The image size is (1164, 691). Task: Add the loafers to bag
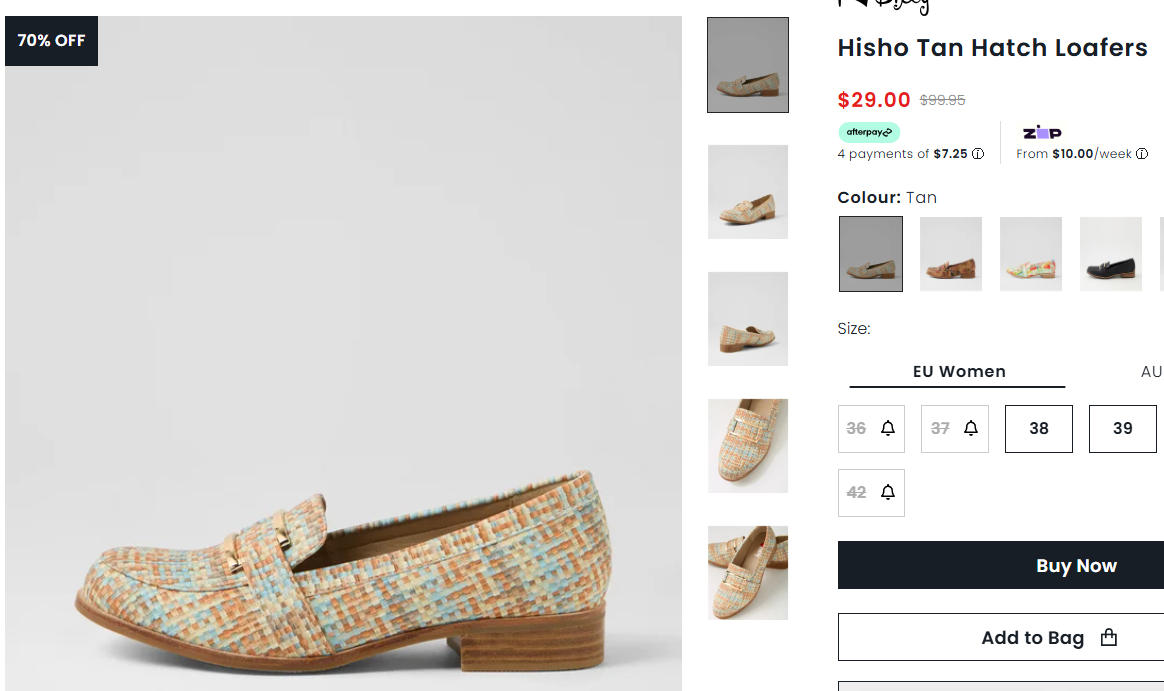click(1032, 637)
